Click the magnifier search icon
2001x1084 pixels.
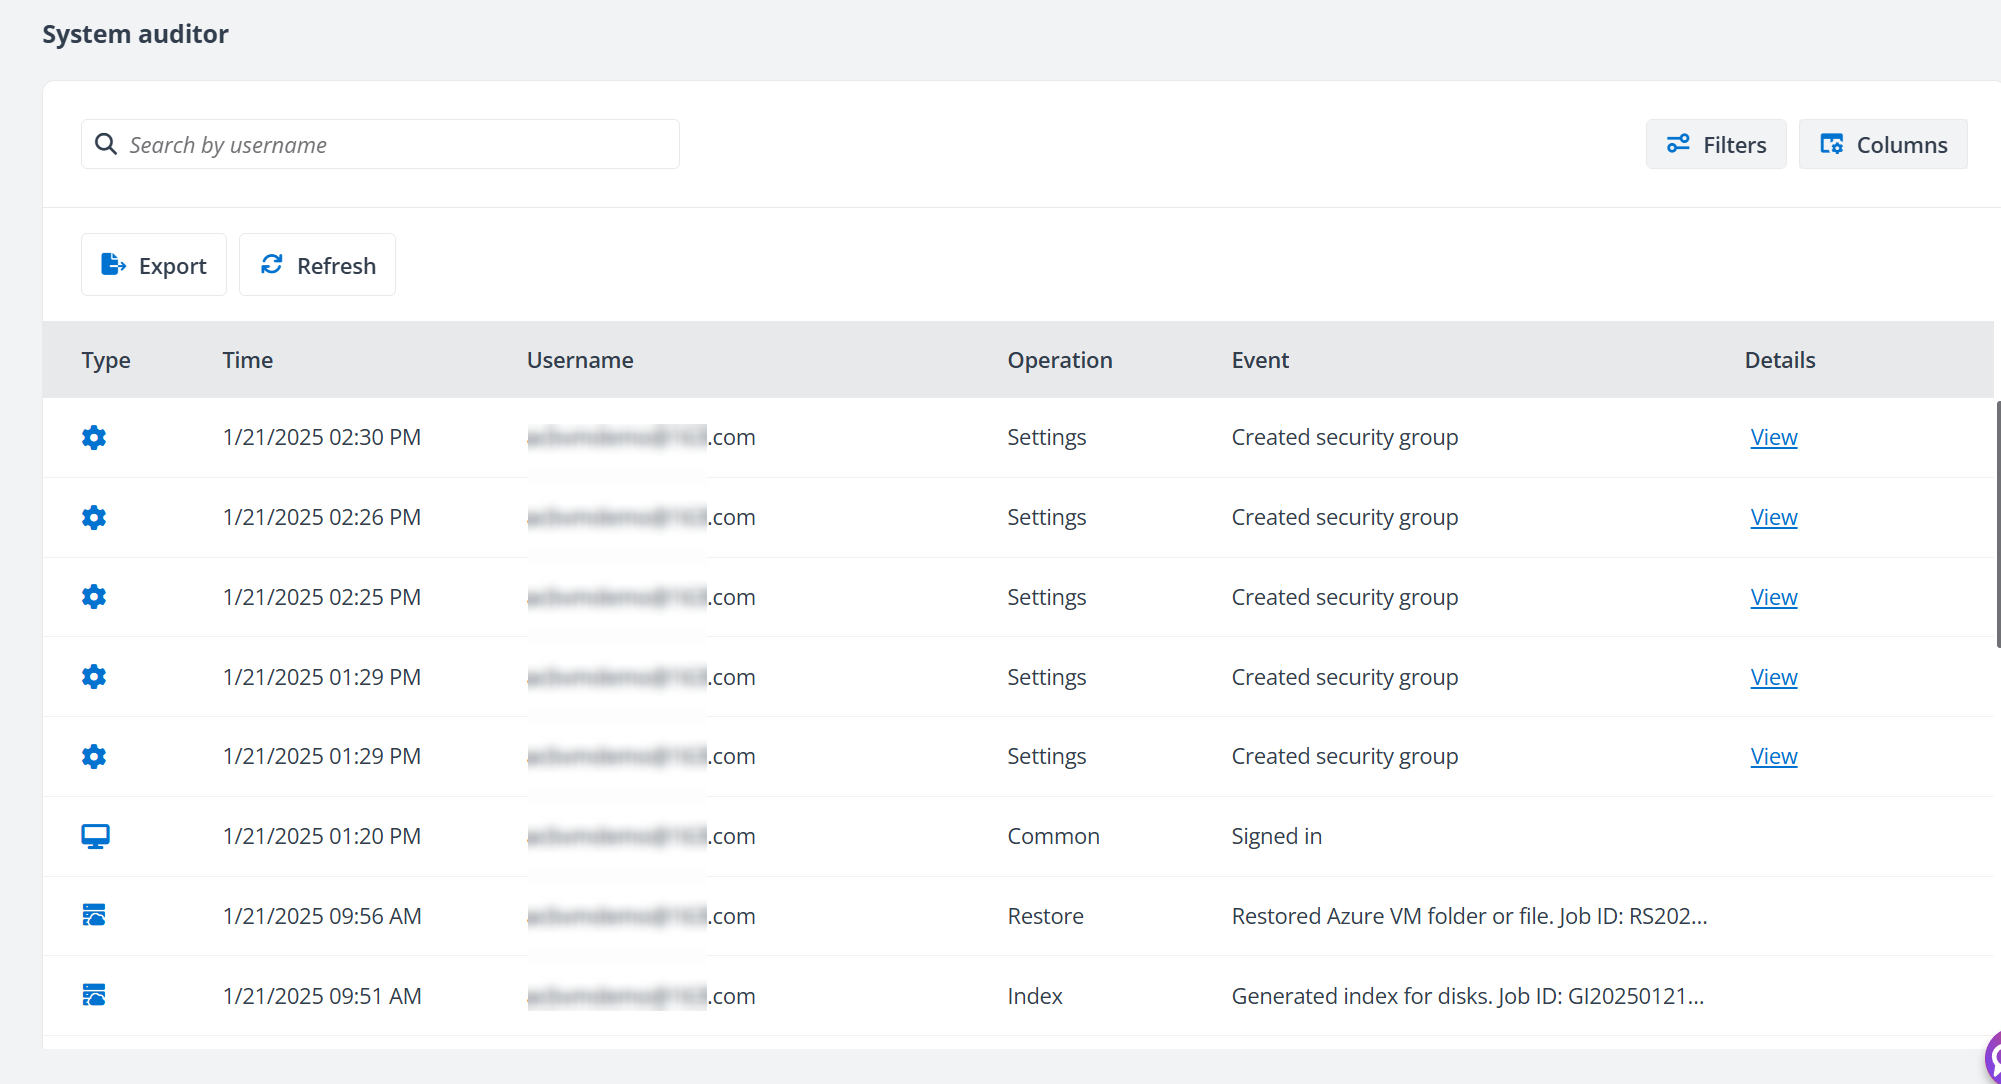[x=106, y=145]
